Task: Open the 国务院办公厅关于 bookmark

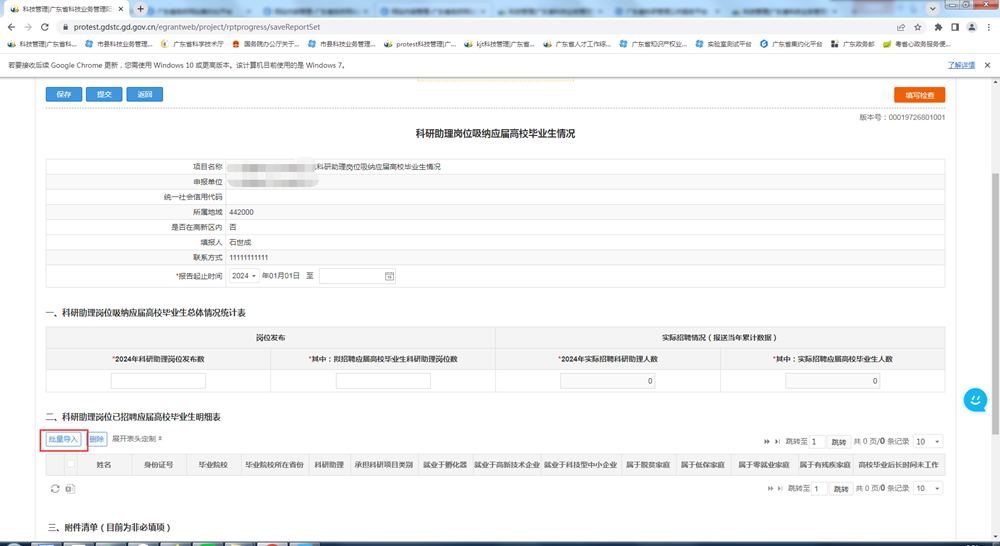Action: coord(266,44)
